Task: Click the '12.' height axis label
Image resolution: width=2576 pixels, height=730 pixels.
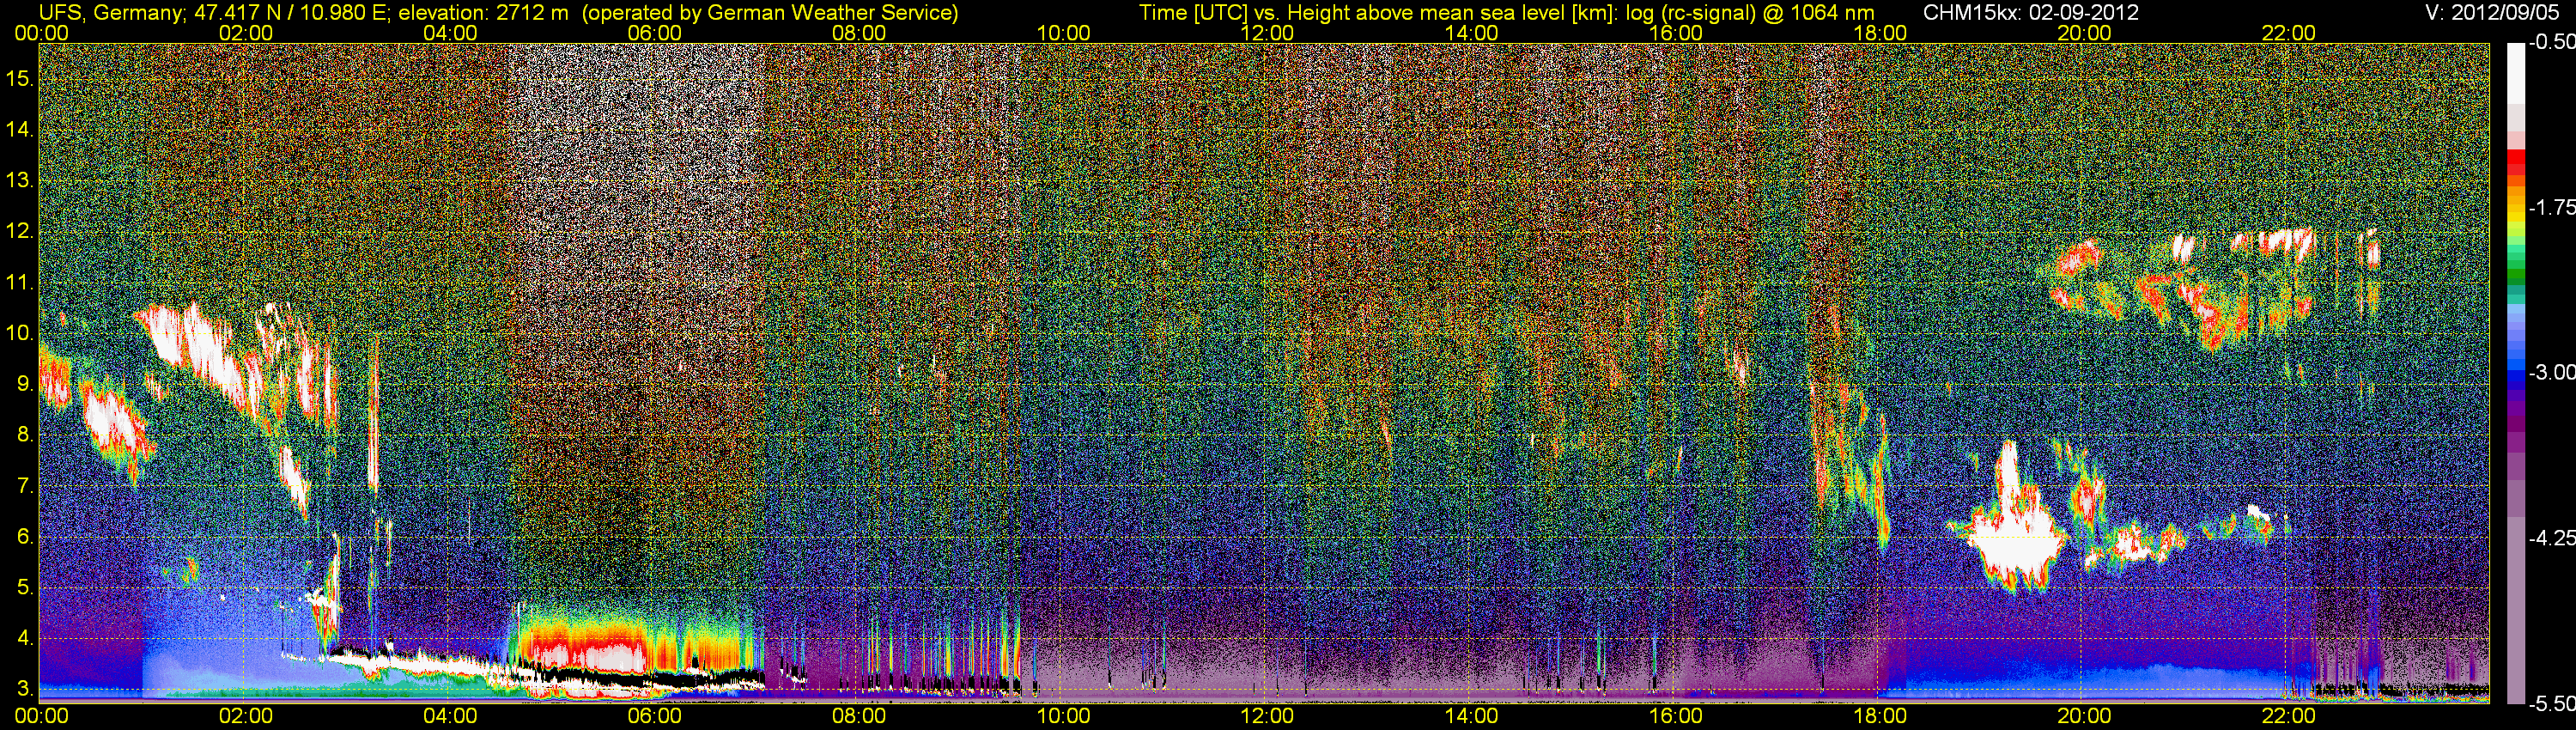Action: point(19,232)
